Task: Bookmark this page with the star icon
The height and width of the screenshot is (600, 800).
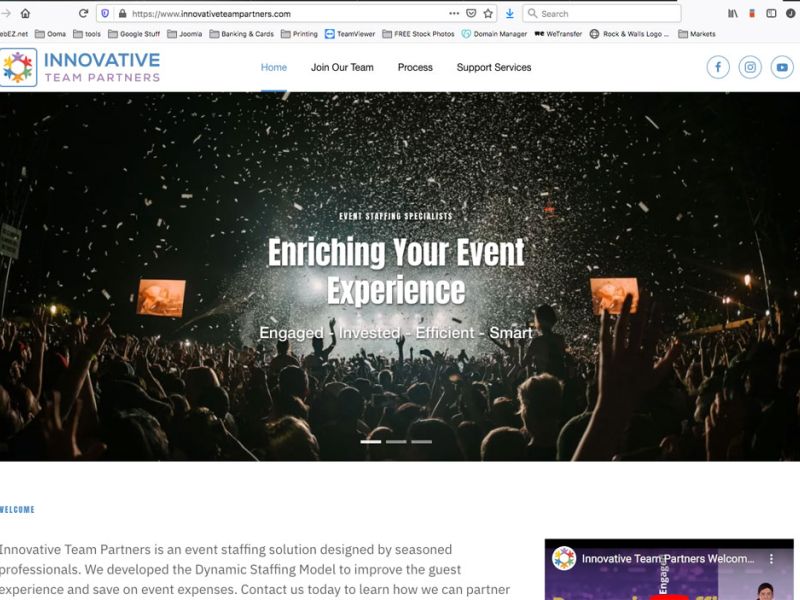Action: click(488, 14)
